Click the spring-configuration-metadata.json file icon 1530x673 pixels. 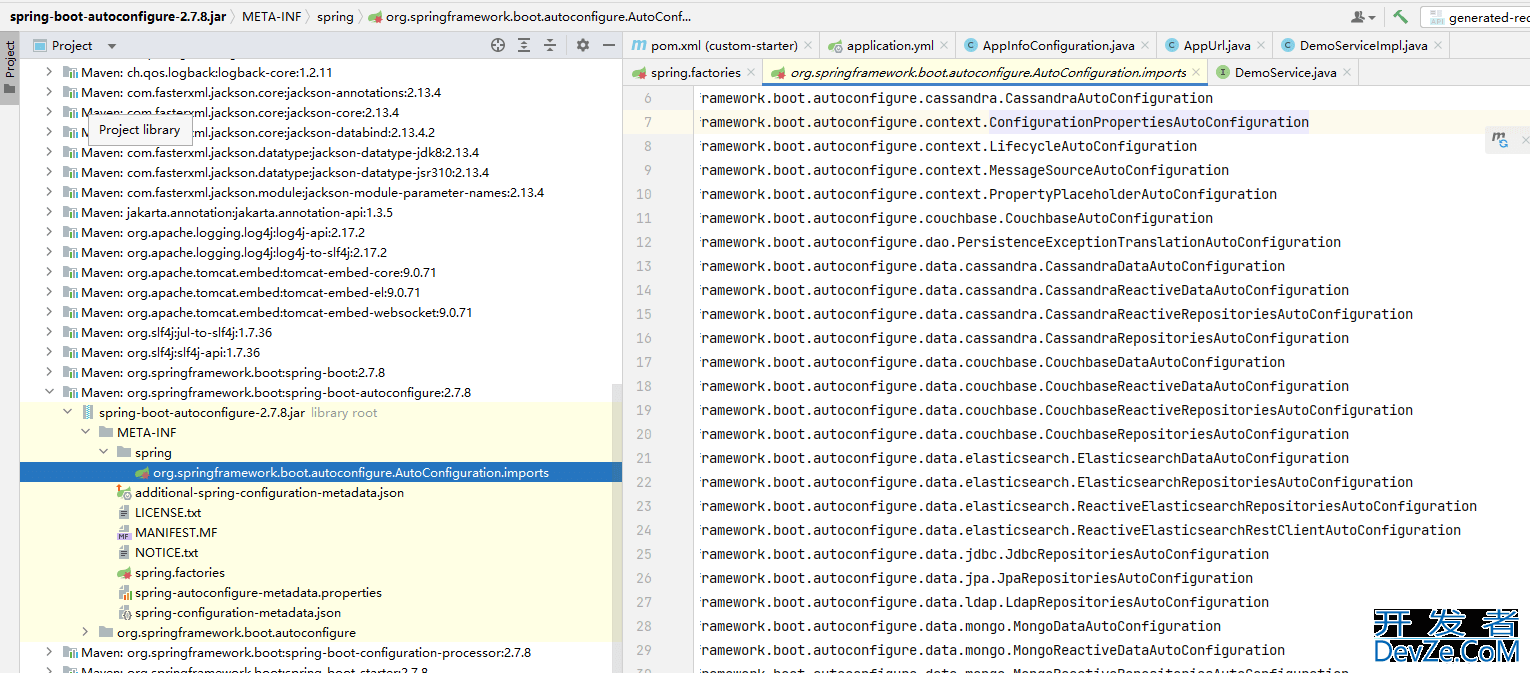click(124, 613)
